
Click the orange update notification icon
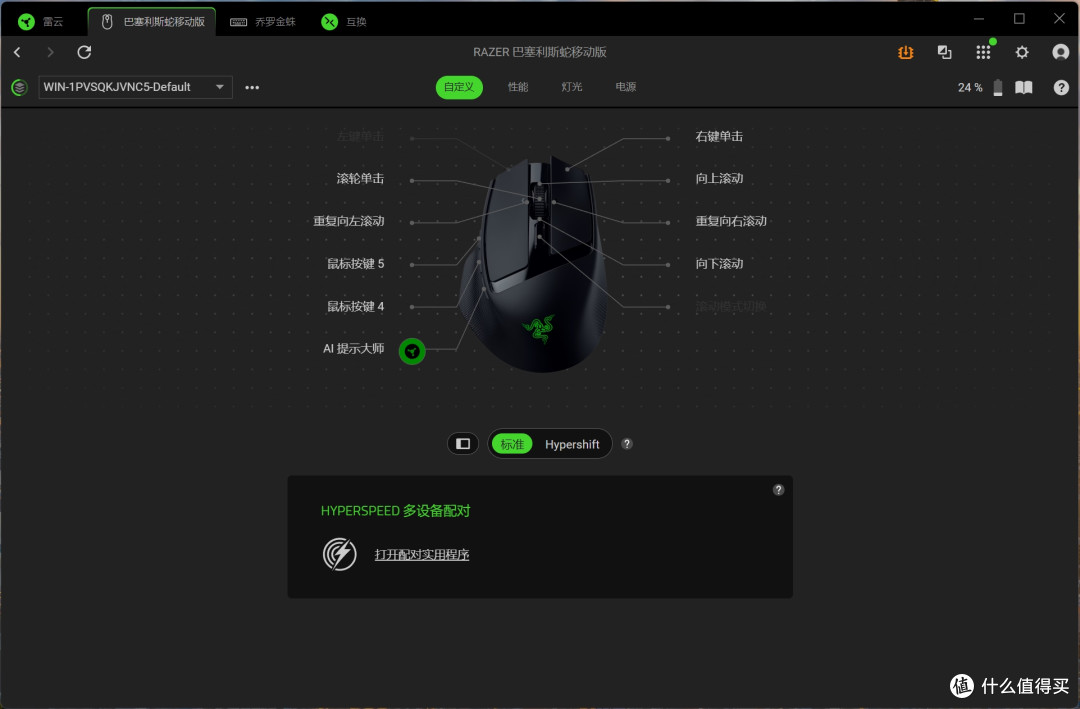click(906, 52)
